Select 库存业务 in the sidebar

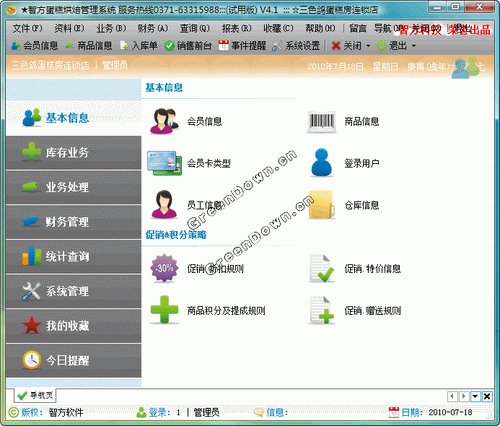[x=73, y=153]
